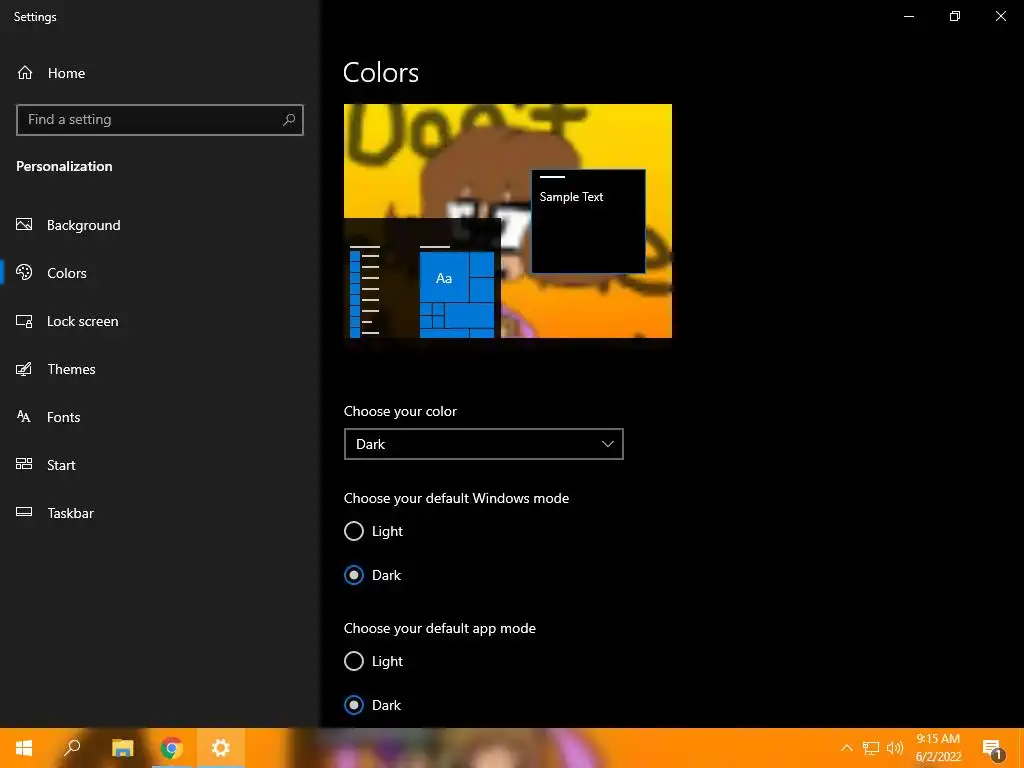
Task: Click the Taskbar icon in sidebar
Action: 24,512
